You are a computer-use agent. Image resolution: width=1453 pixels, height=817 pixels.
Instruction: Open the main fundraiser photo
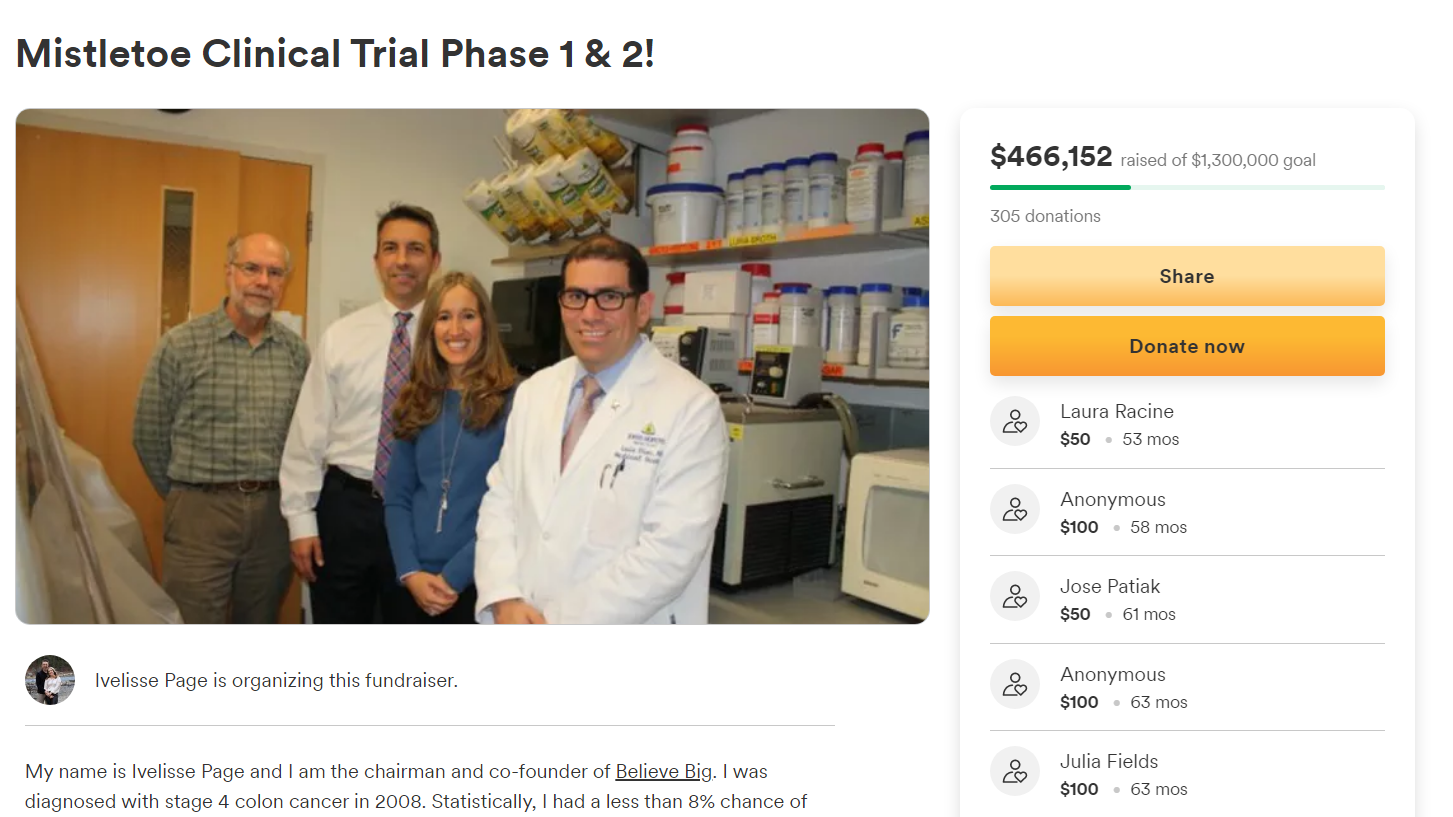472,366
